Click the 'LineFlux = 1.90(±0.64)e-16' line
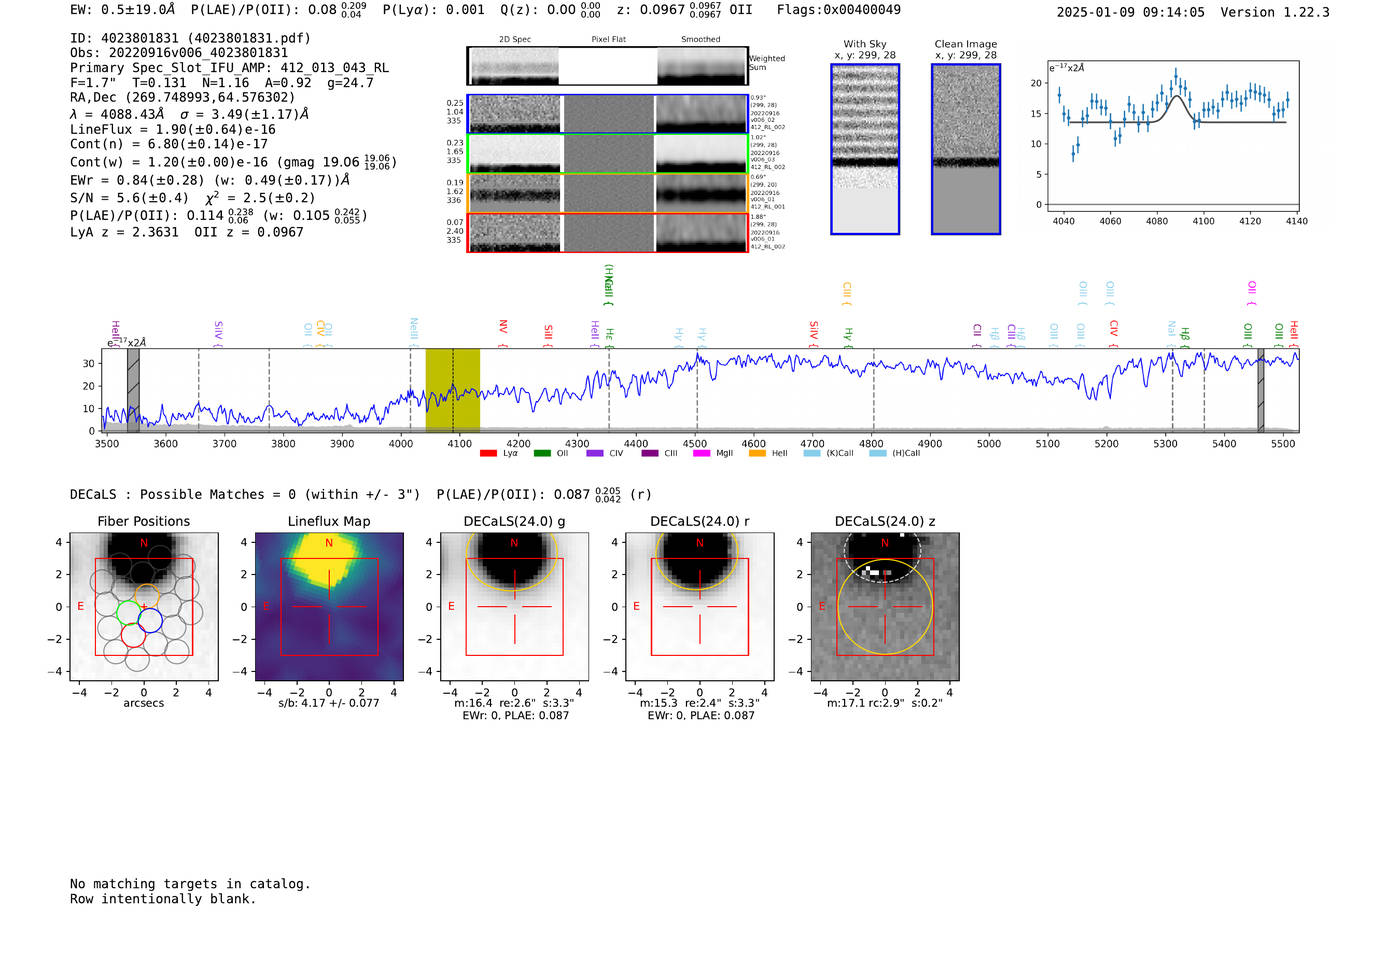The image size is (1400, 953). point(172,129)
